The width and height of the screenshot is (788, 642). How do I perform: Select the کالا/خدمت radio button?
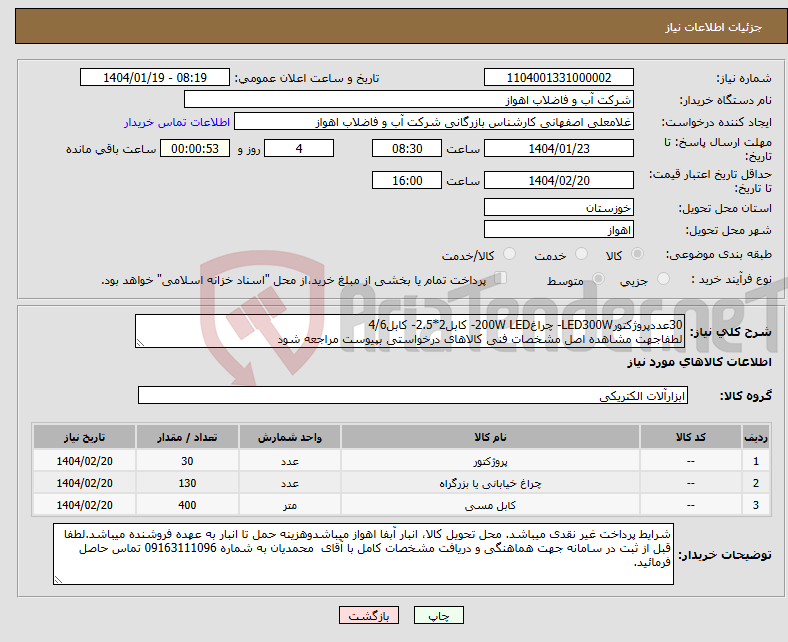click(509, 254)
